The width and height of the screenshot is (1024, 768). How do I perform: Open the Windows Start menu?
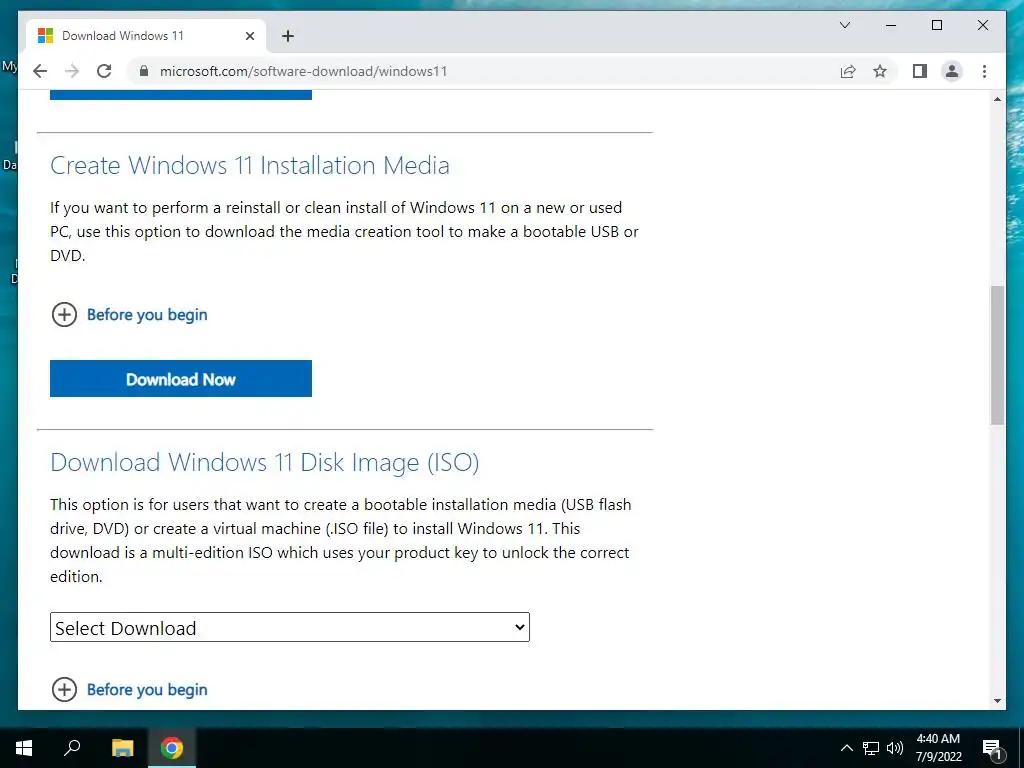[x=24, y=748]
